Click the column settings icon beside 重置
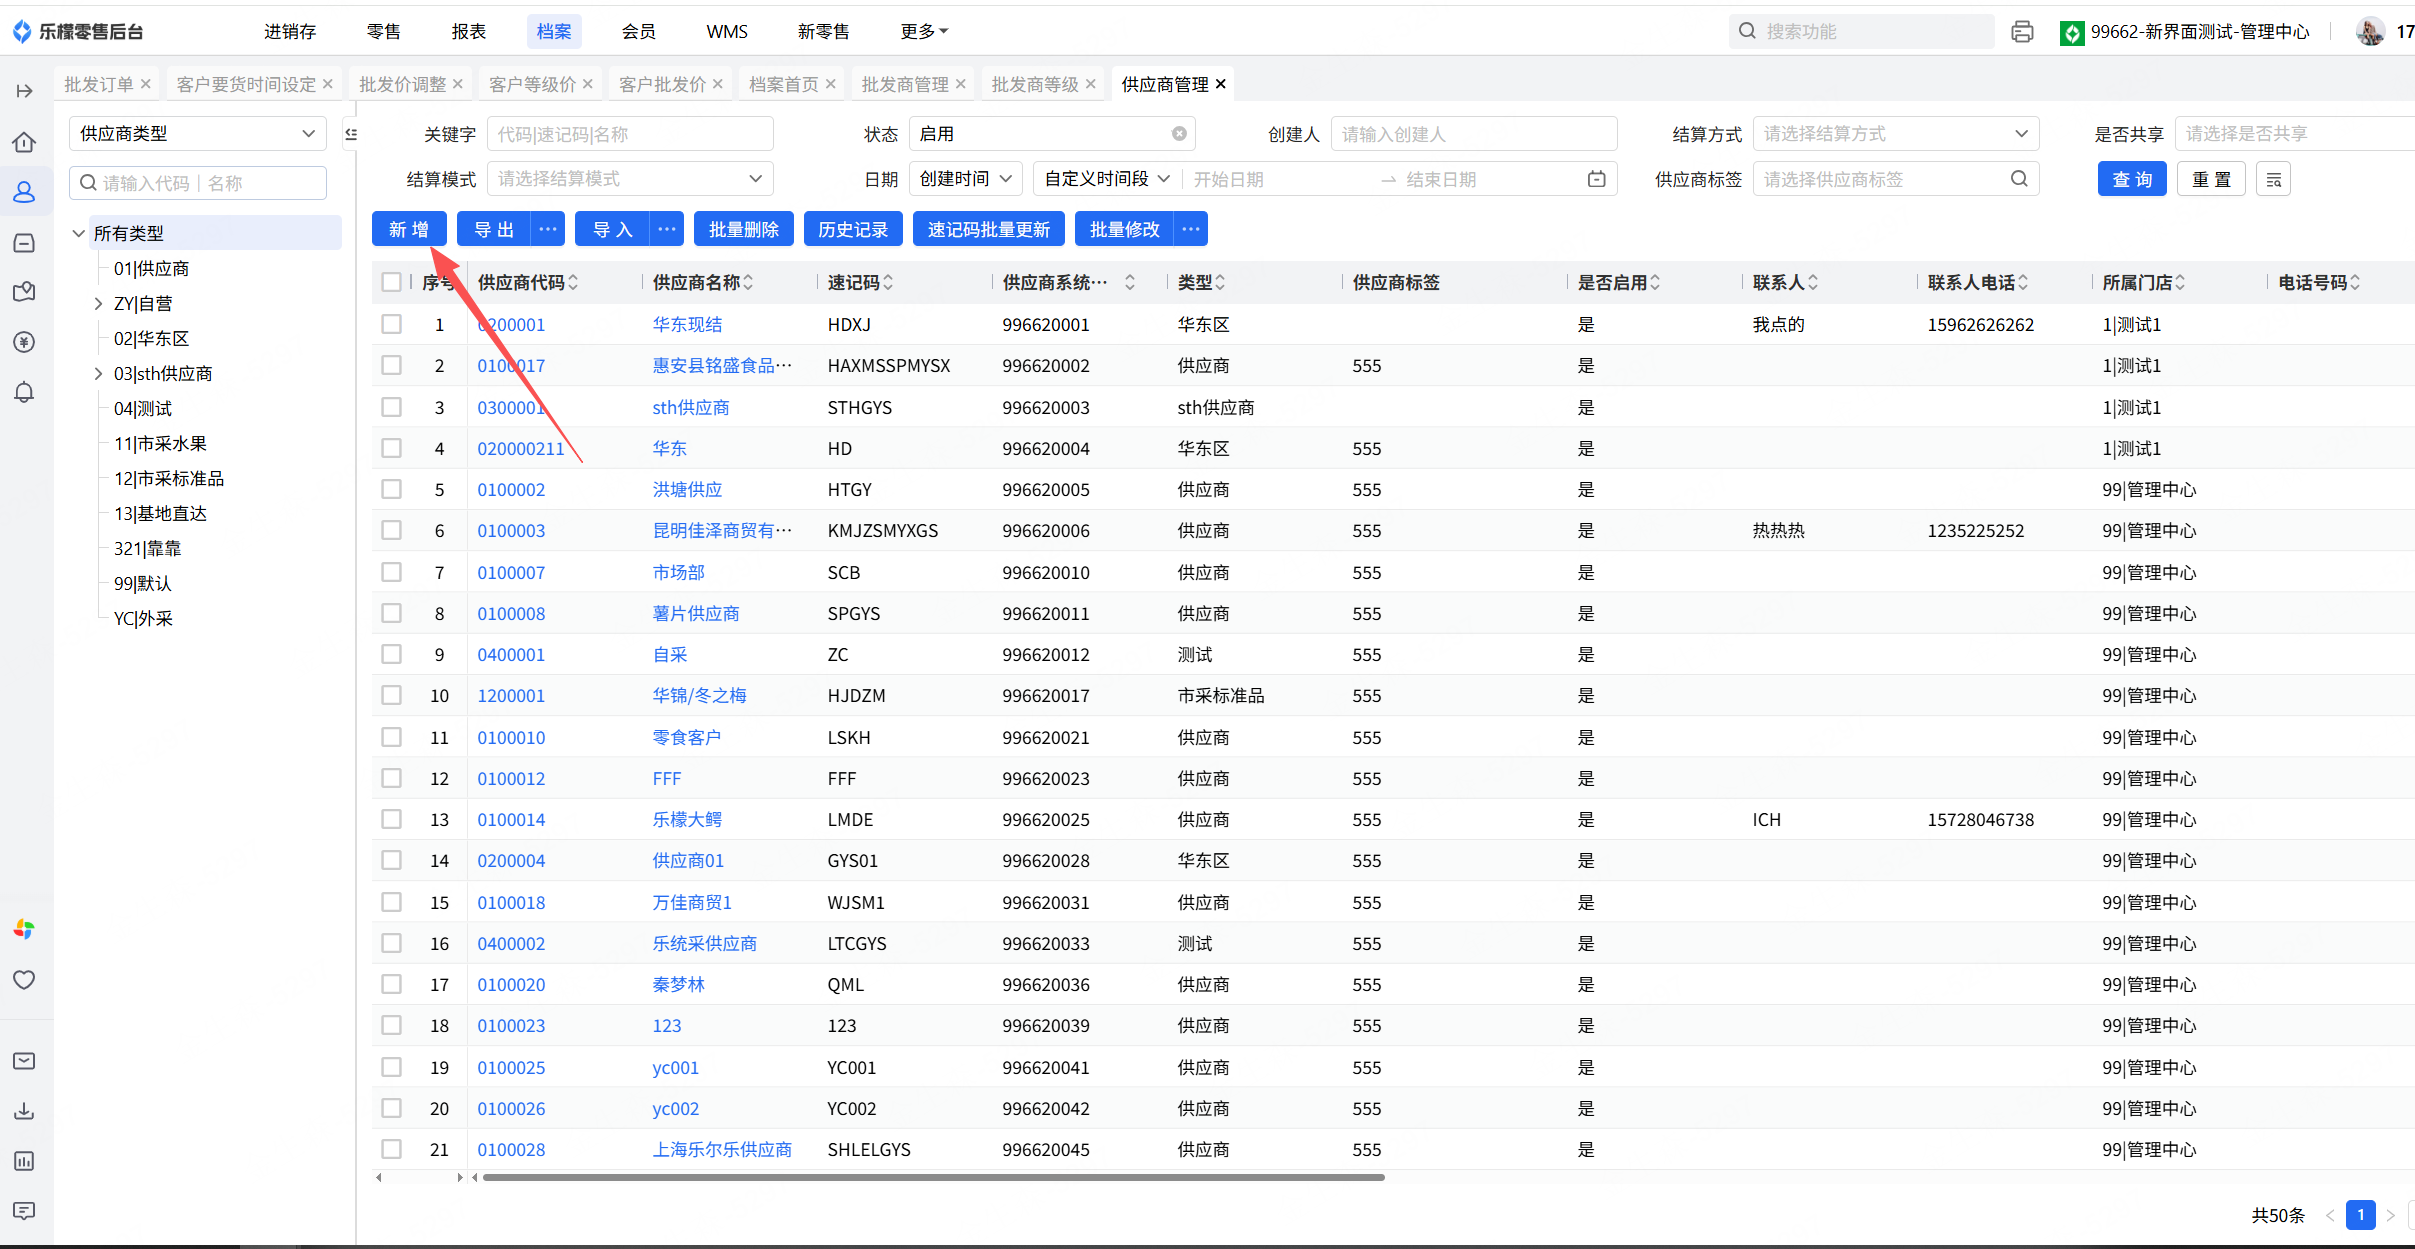Viewport: 2415px width, 1249px height. (x=2273, y=180)
